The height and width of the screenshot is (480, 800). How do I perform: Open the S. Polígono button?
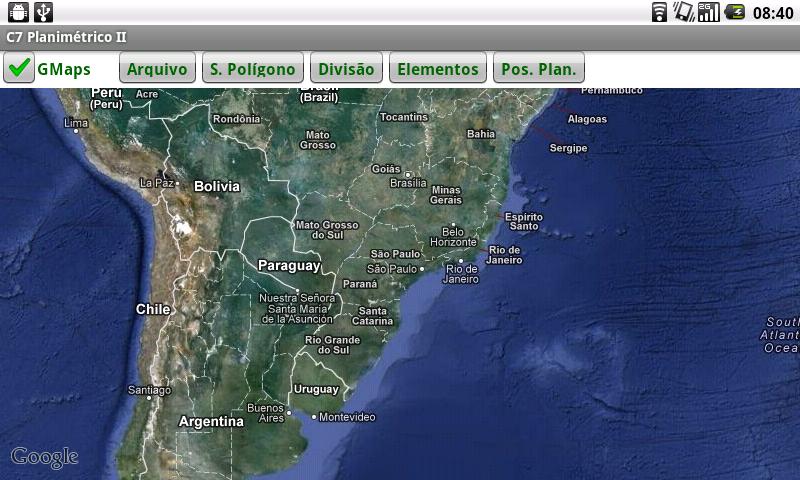[x=253, y=68]
